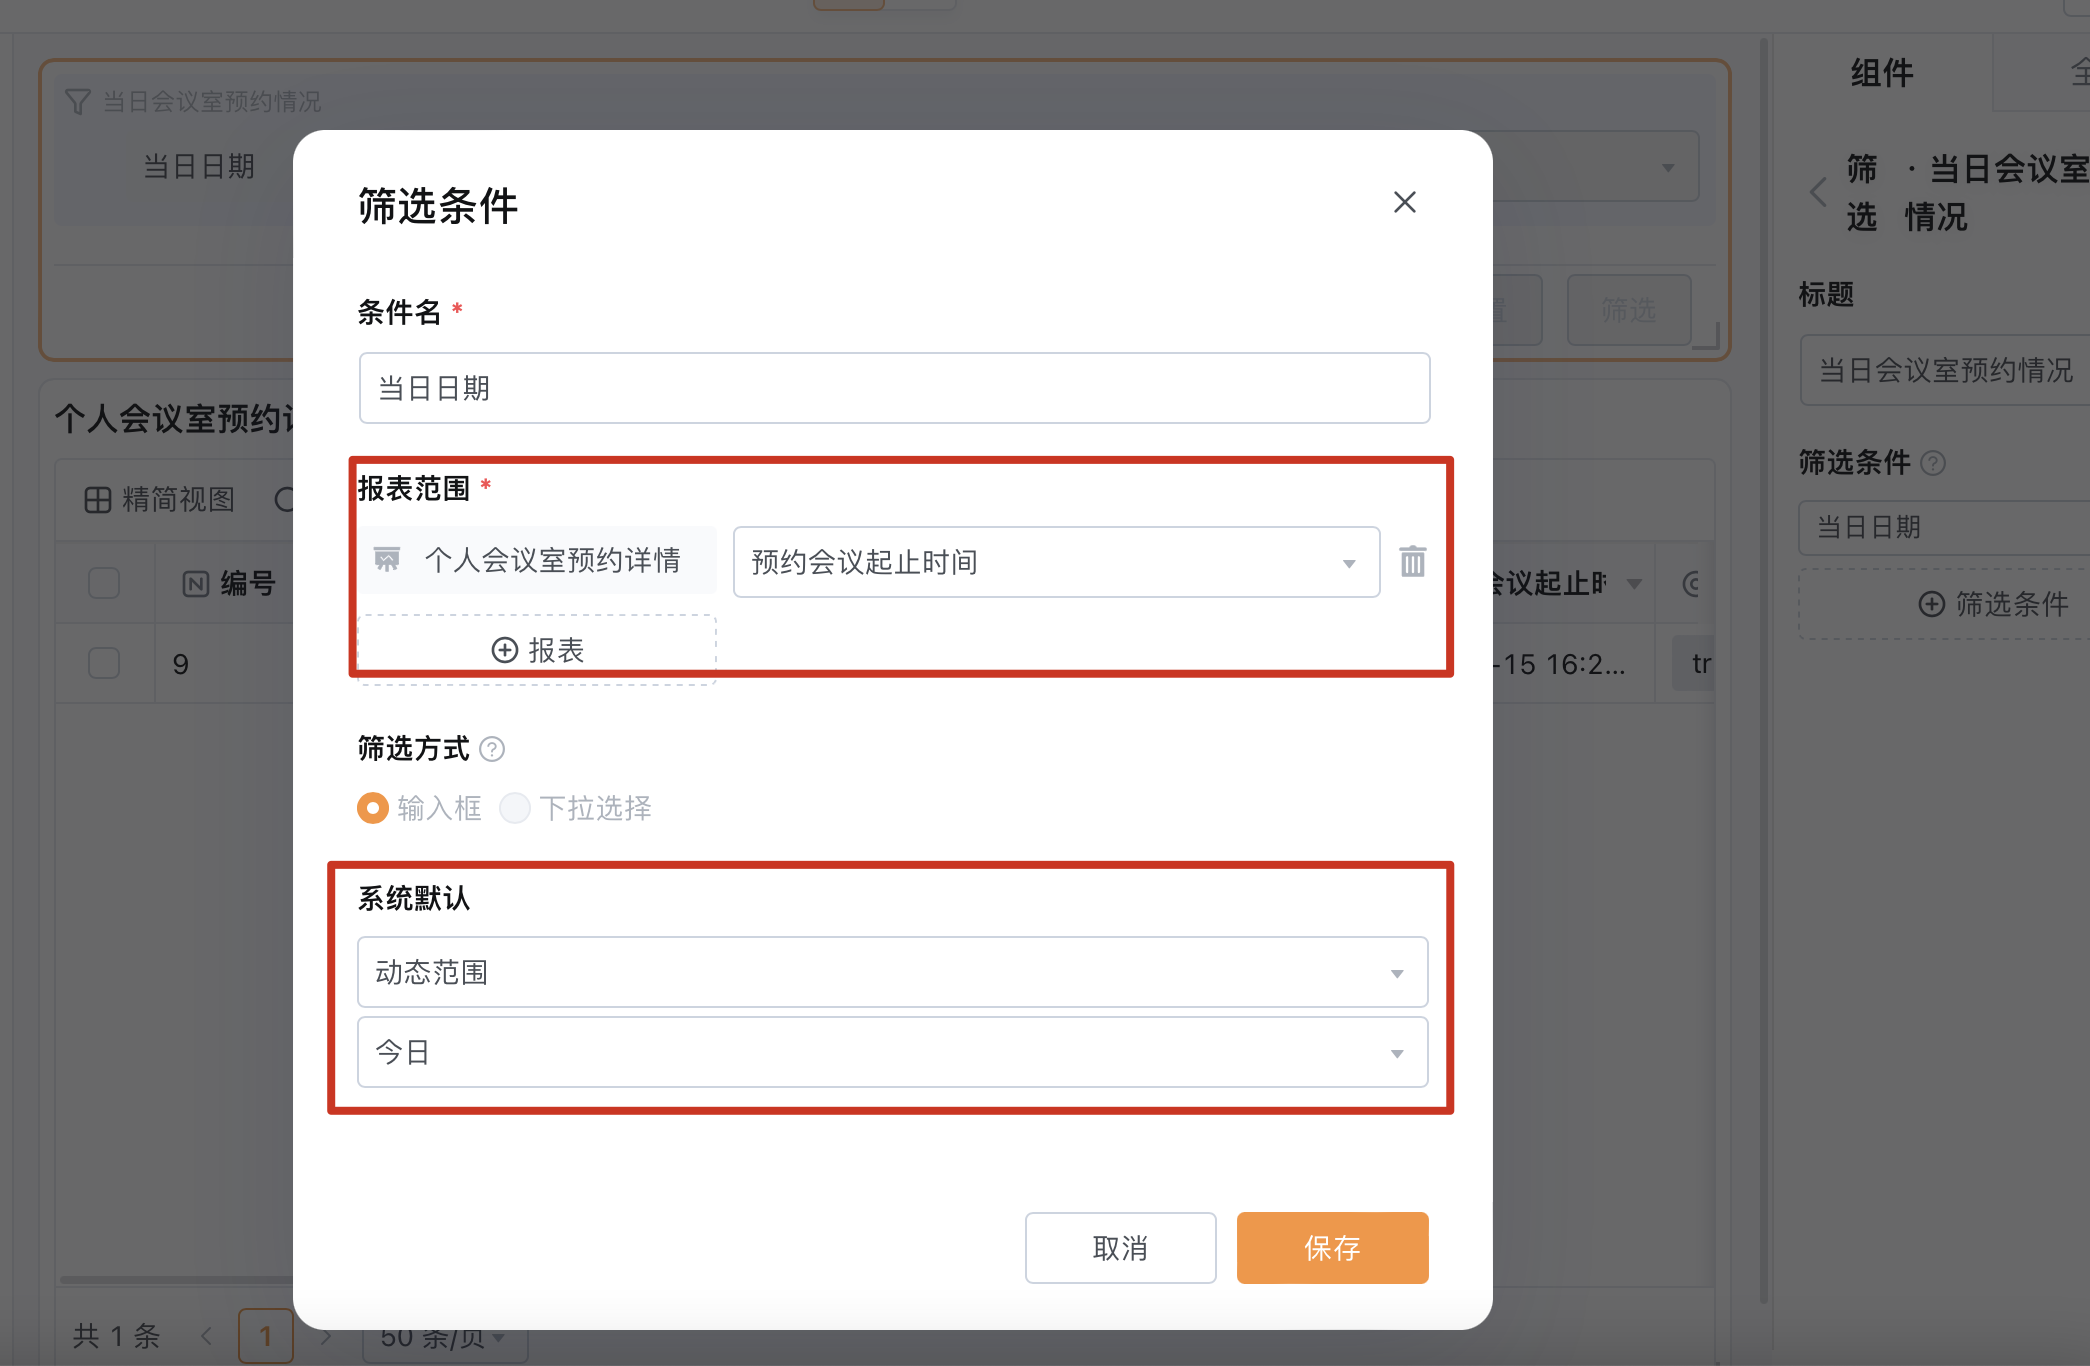Click help icon beside 筛选条件 in right panel
Viewport: 2090px width, 1366px height.
click(x=1933, y=463)
